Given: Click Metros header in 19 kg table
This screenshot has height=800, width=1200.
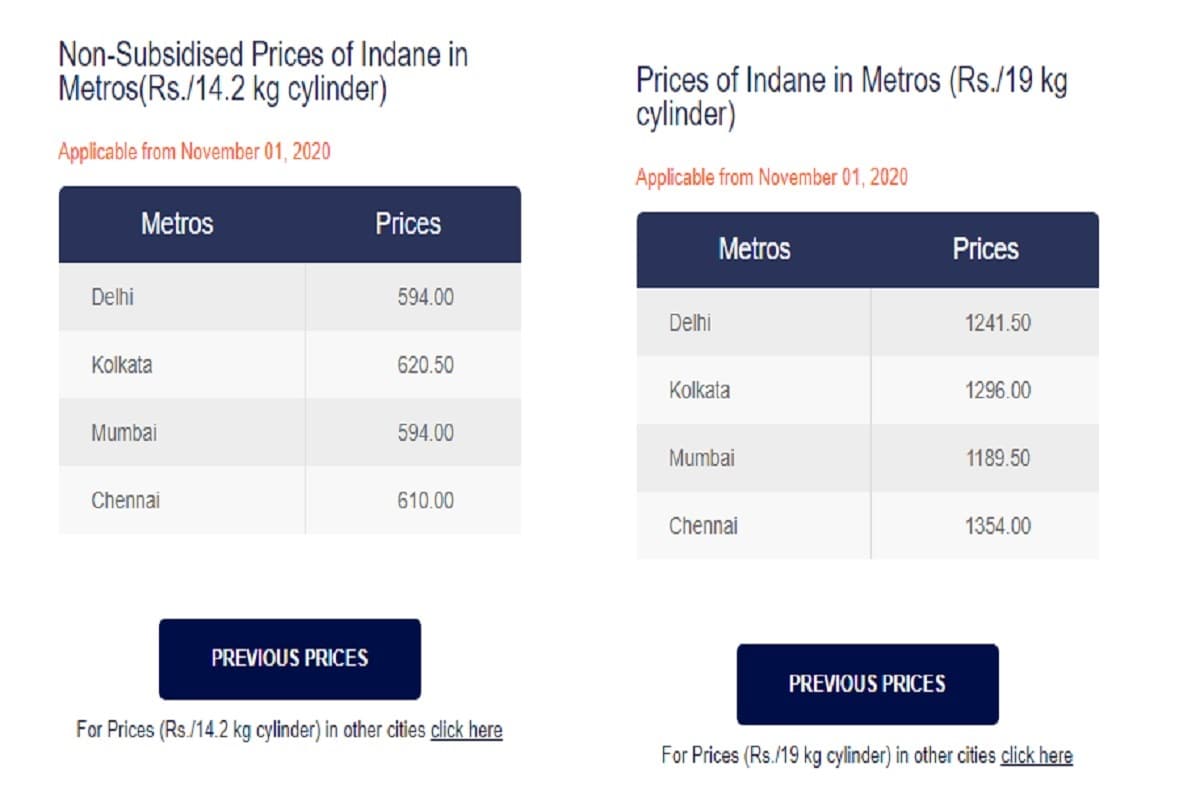Looking at the screenshot, I should (x=754, y=249).
